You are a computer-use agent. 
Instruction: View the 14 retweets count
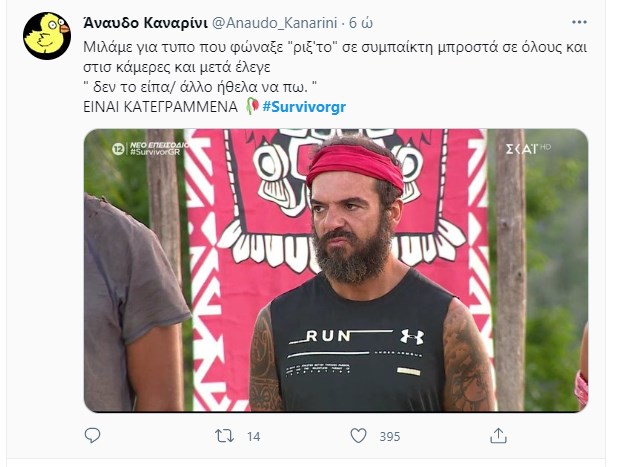pos(254,436)
